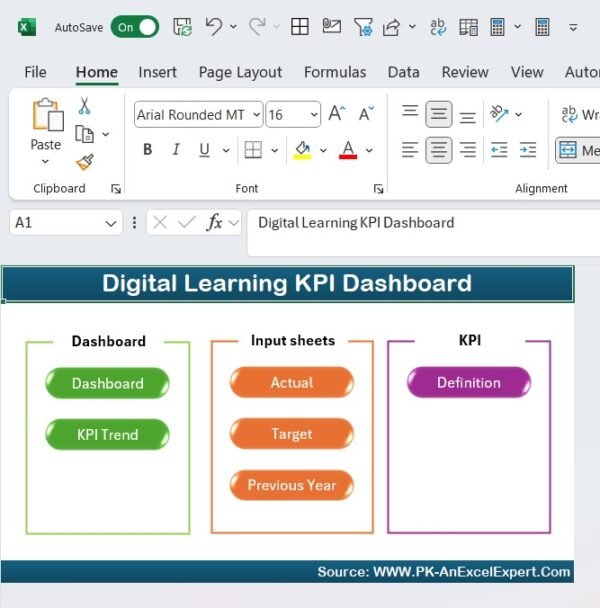600x608 pixels.
Task: Open the dropdown next to the first calculator icon
Action: click(517, 26)
